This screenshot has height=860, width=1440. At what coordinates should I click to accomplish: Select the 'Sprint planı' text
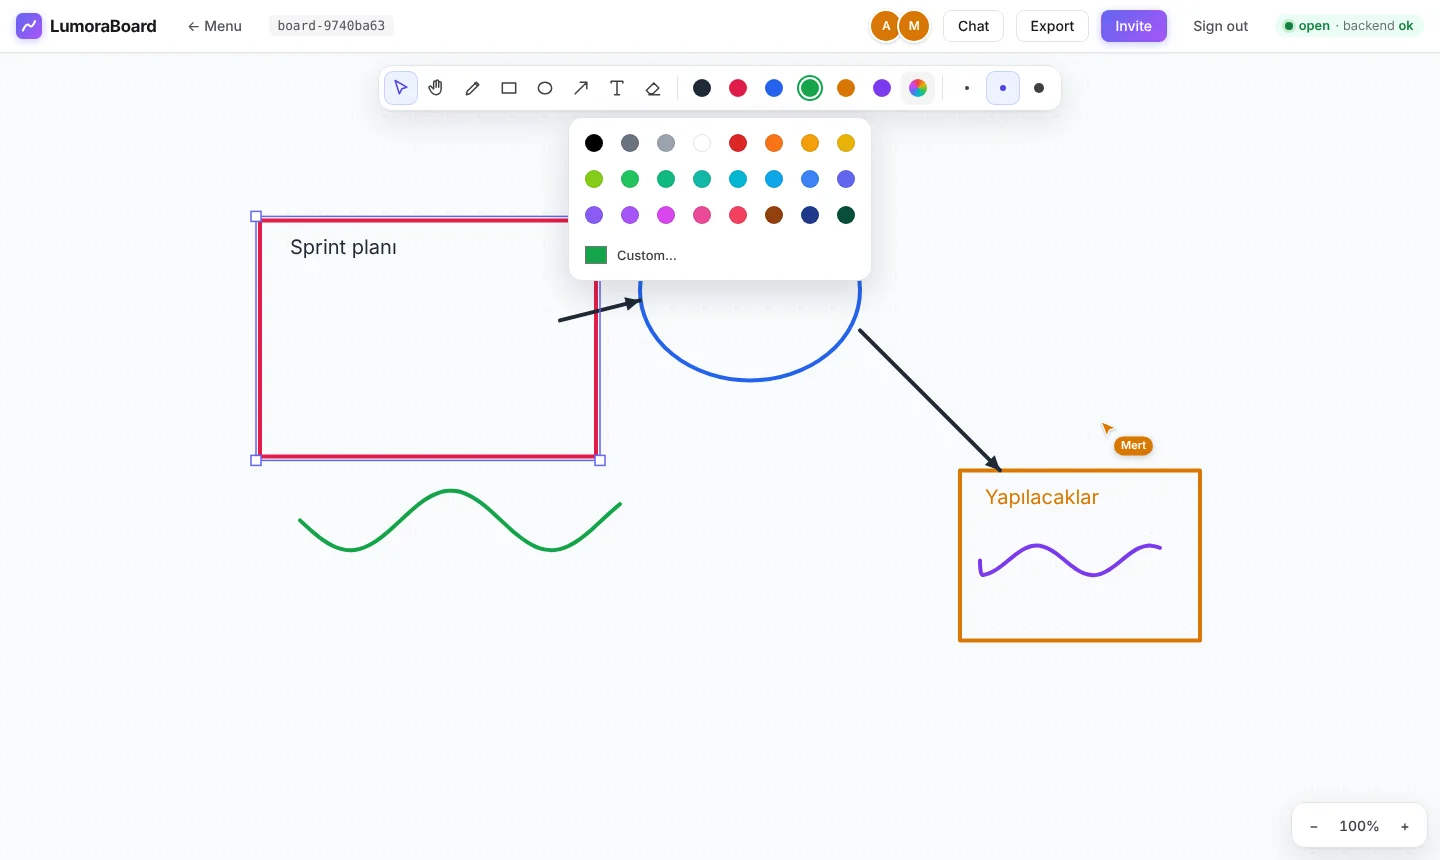(343, 247)
